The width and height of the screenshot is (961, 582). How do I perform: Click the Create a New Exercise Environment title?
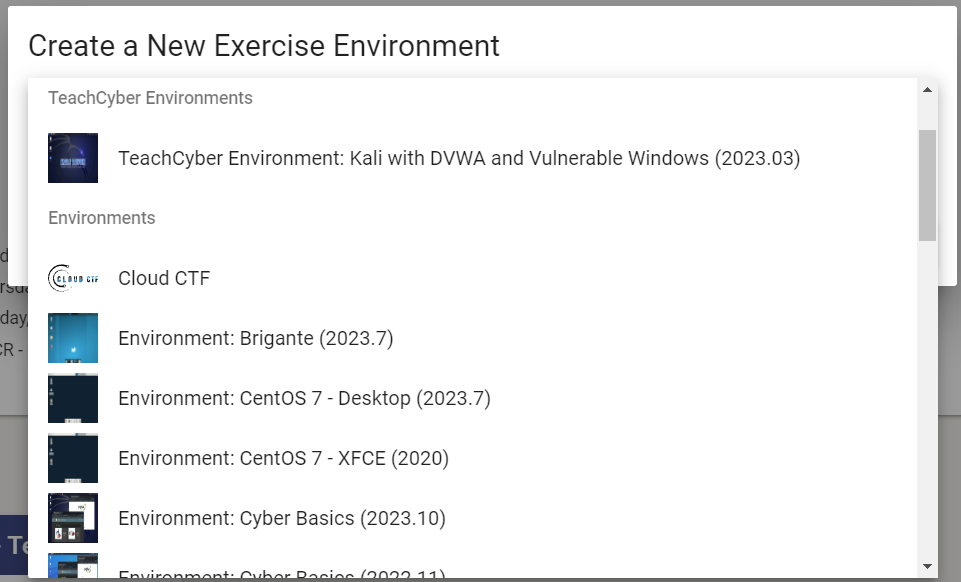pos(264,45)
